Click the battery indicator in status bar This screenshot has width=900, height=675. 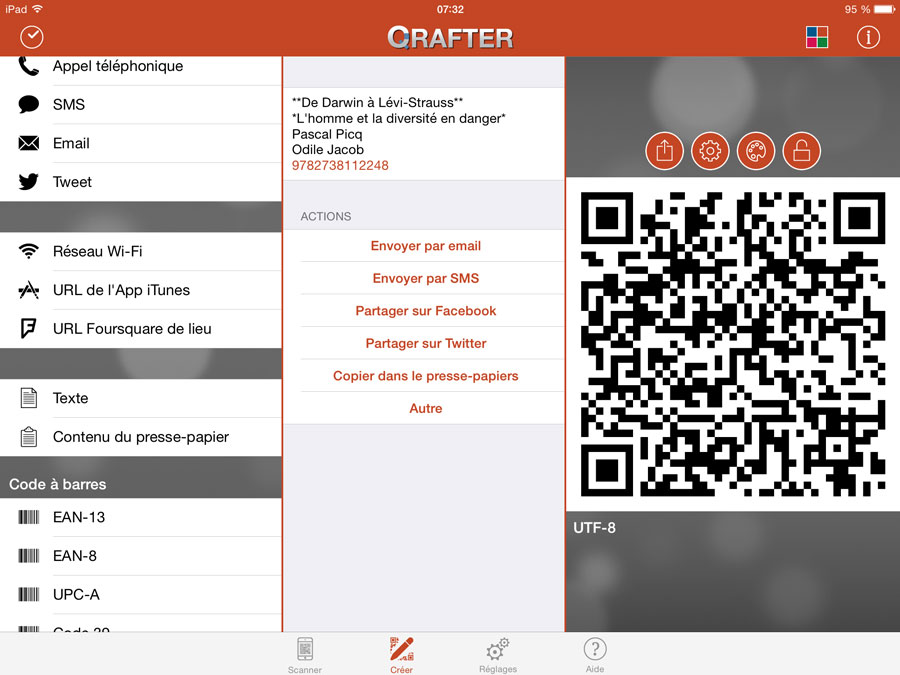pos(883,9)
